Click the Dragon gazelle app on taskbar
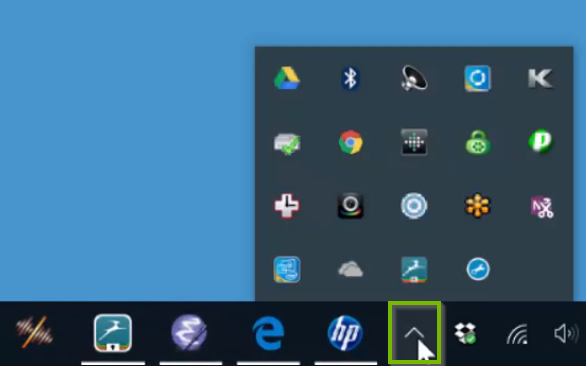The height and width of the screenshot is (366, 586). 113,333
